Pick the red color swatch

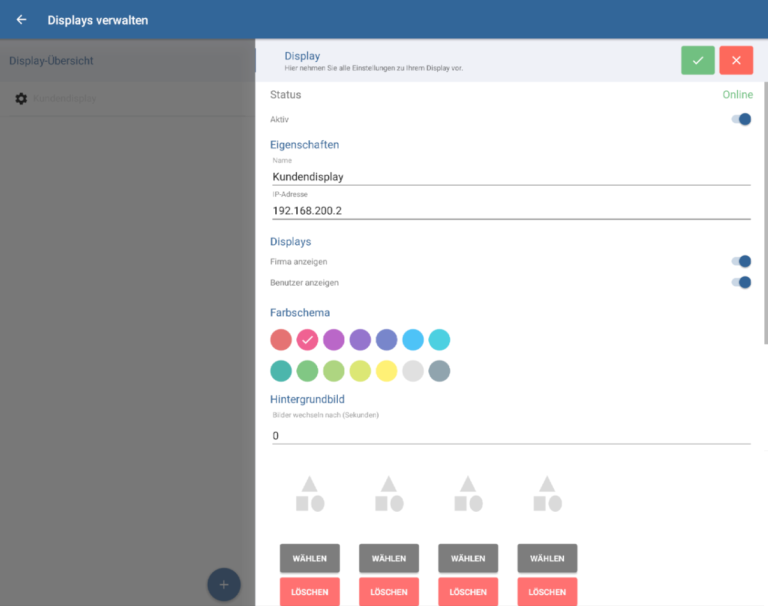[281, 340]
